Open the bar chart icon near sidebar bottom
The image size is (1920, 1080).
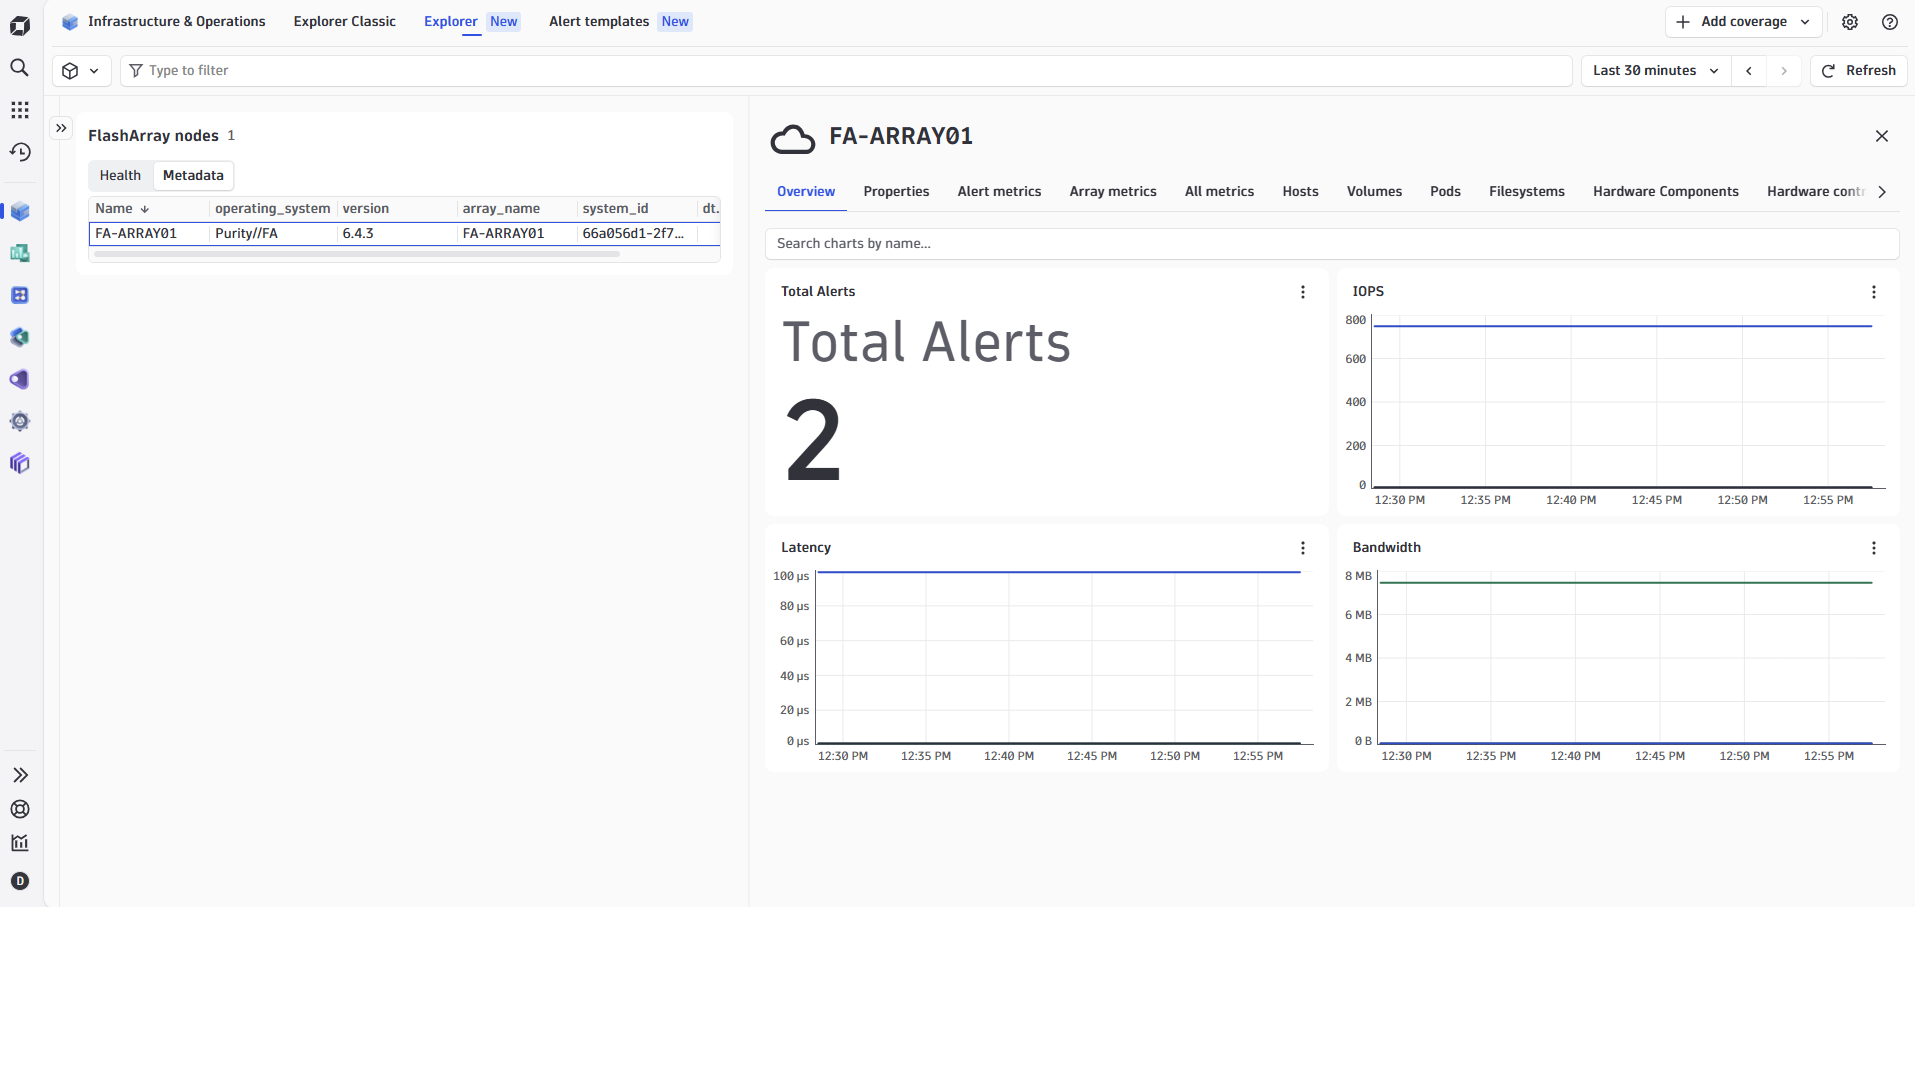pyautogui.click(x=20, y=843)
